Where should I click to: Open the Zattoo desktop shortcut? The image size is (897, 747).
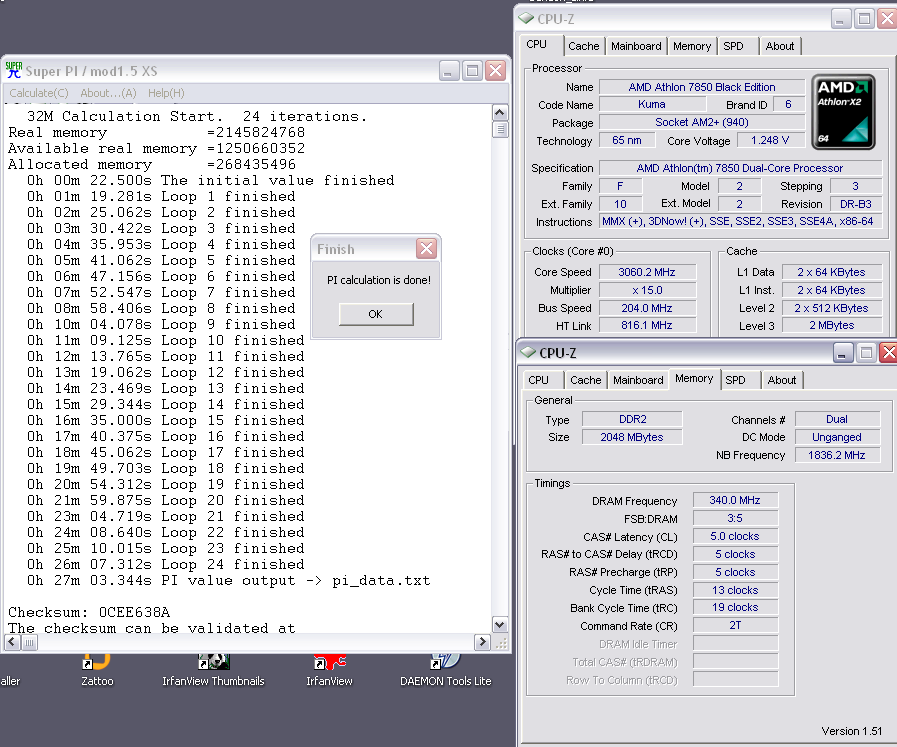click(97, 669)
